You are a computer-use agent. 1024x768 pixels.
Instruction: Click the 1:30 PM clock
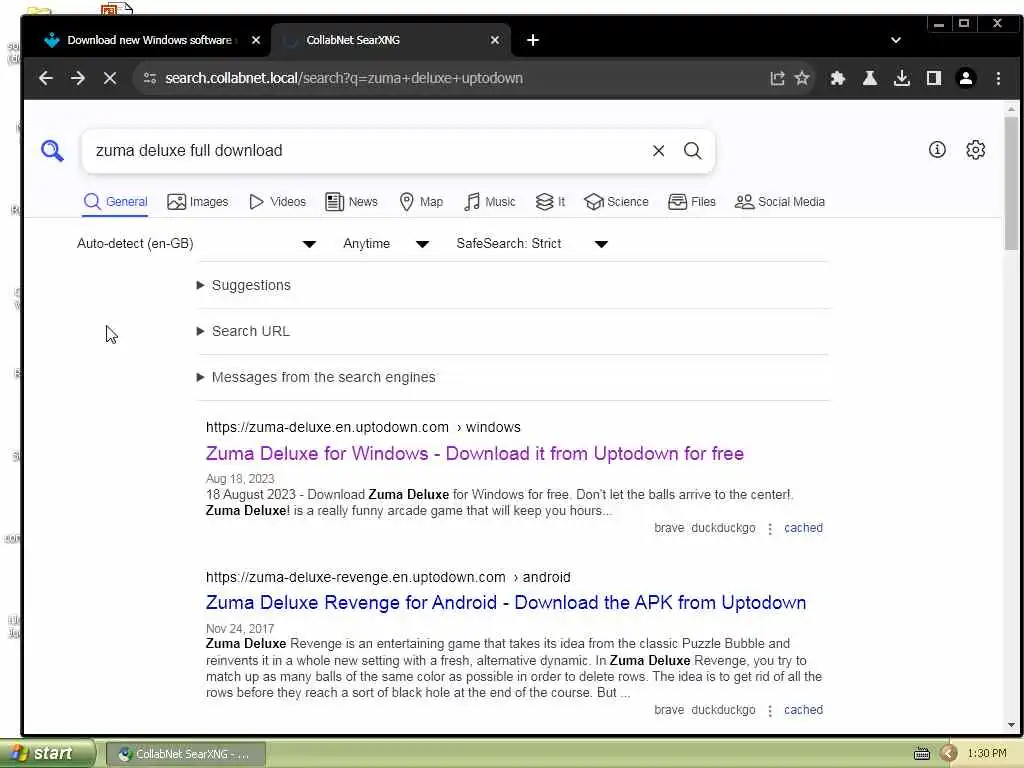(x=987, y=754)
